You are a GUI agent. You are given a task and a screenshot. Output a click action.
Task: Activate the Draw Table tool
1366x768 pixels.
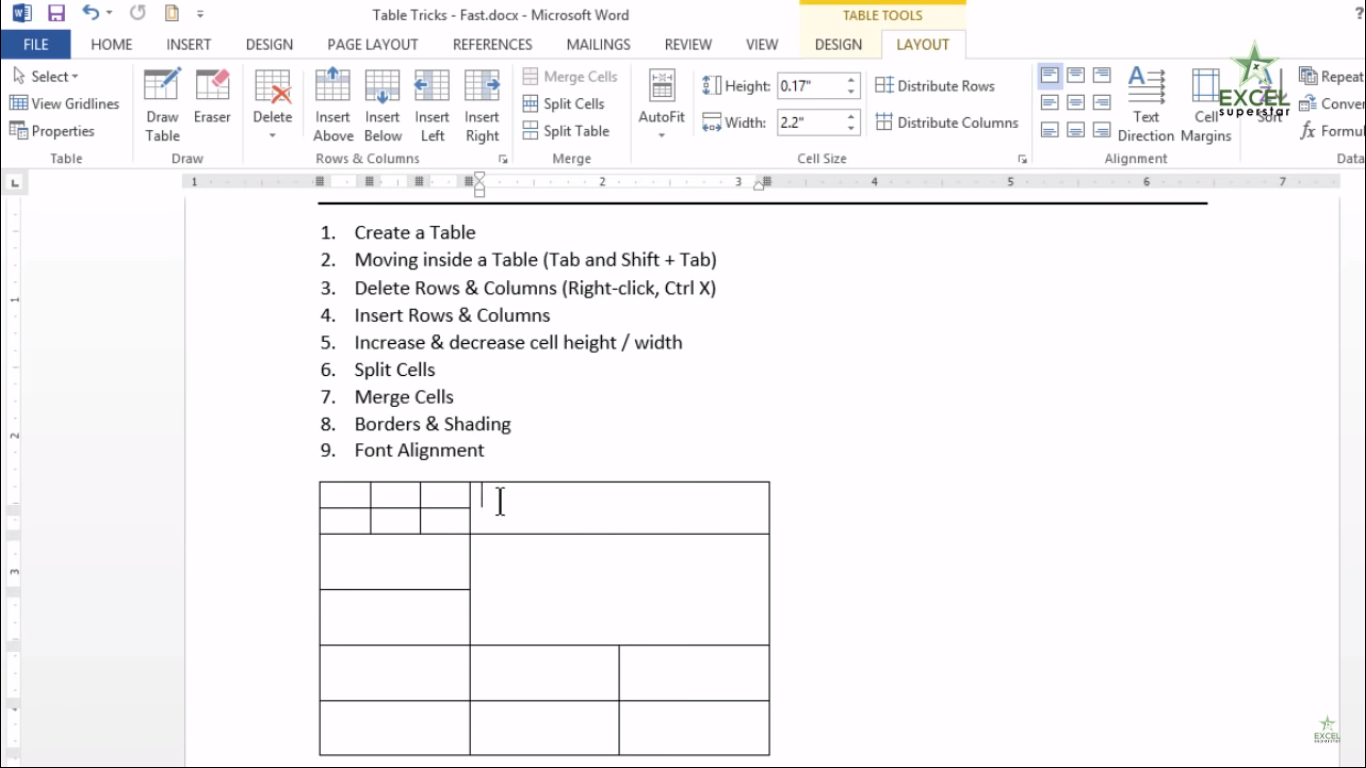coord(162,106)
